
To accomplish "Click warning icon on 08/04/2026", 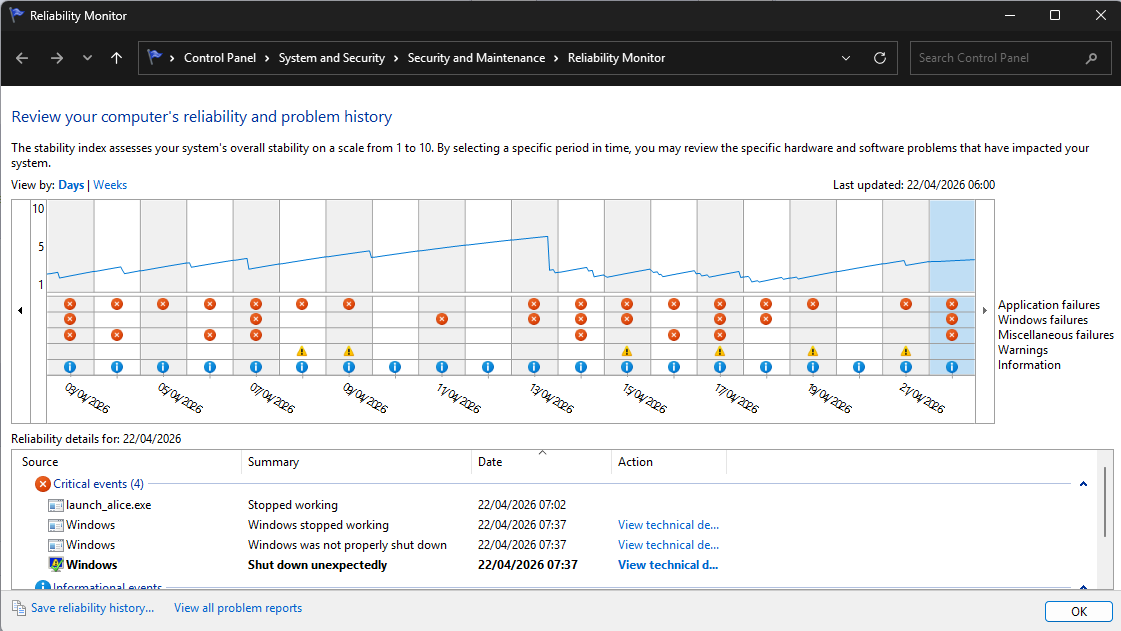I will point(302,351).
